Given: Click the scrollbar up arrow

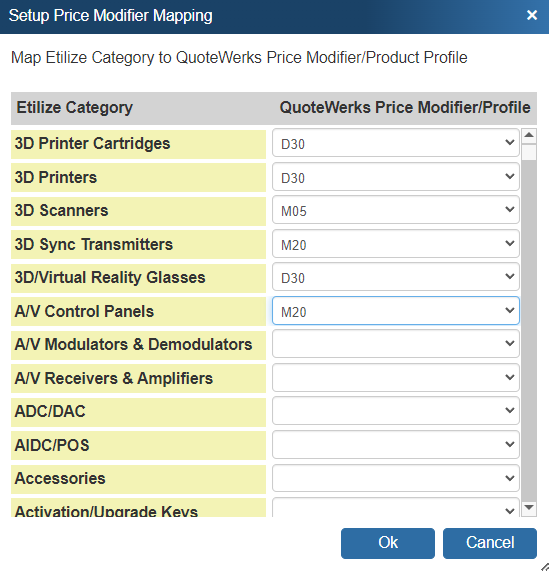Looking at the screenshot, I should [529, 136].
